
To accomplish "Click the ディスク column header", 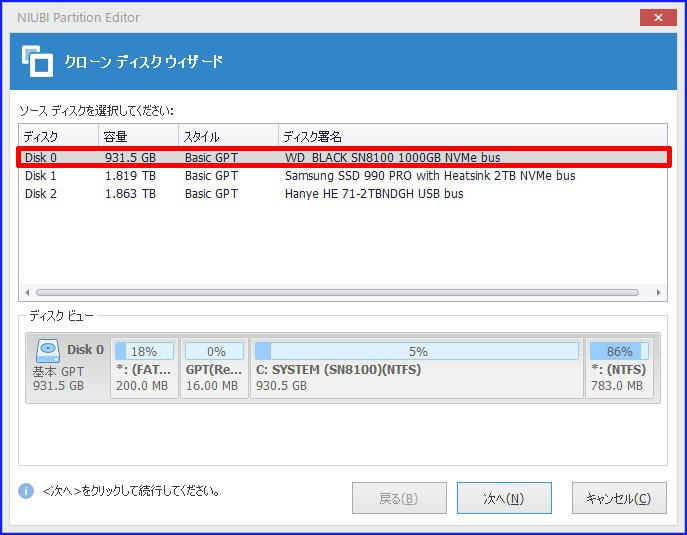I will 59,136.
